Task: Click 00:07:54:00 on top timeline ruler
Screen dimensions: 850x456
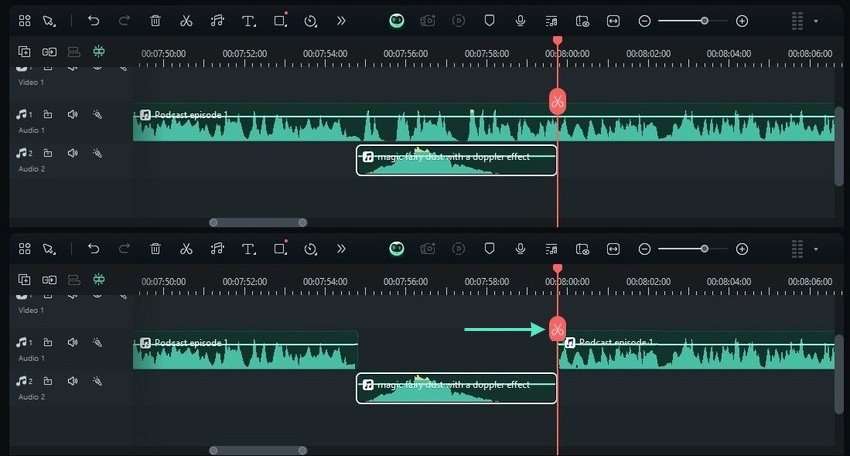Action: point(325,54)
